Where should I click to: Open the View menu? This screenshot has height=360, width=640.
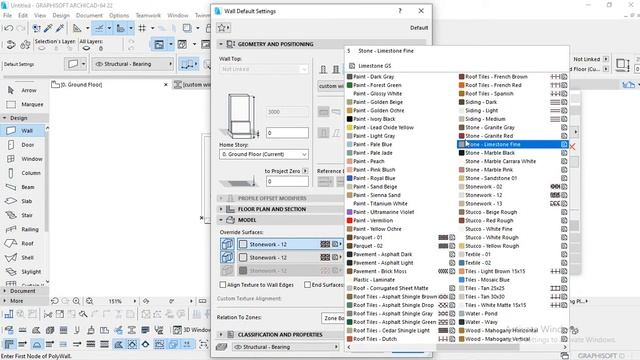pos(40,16)
